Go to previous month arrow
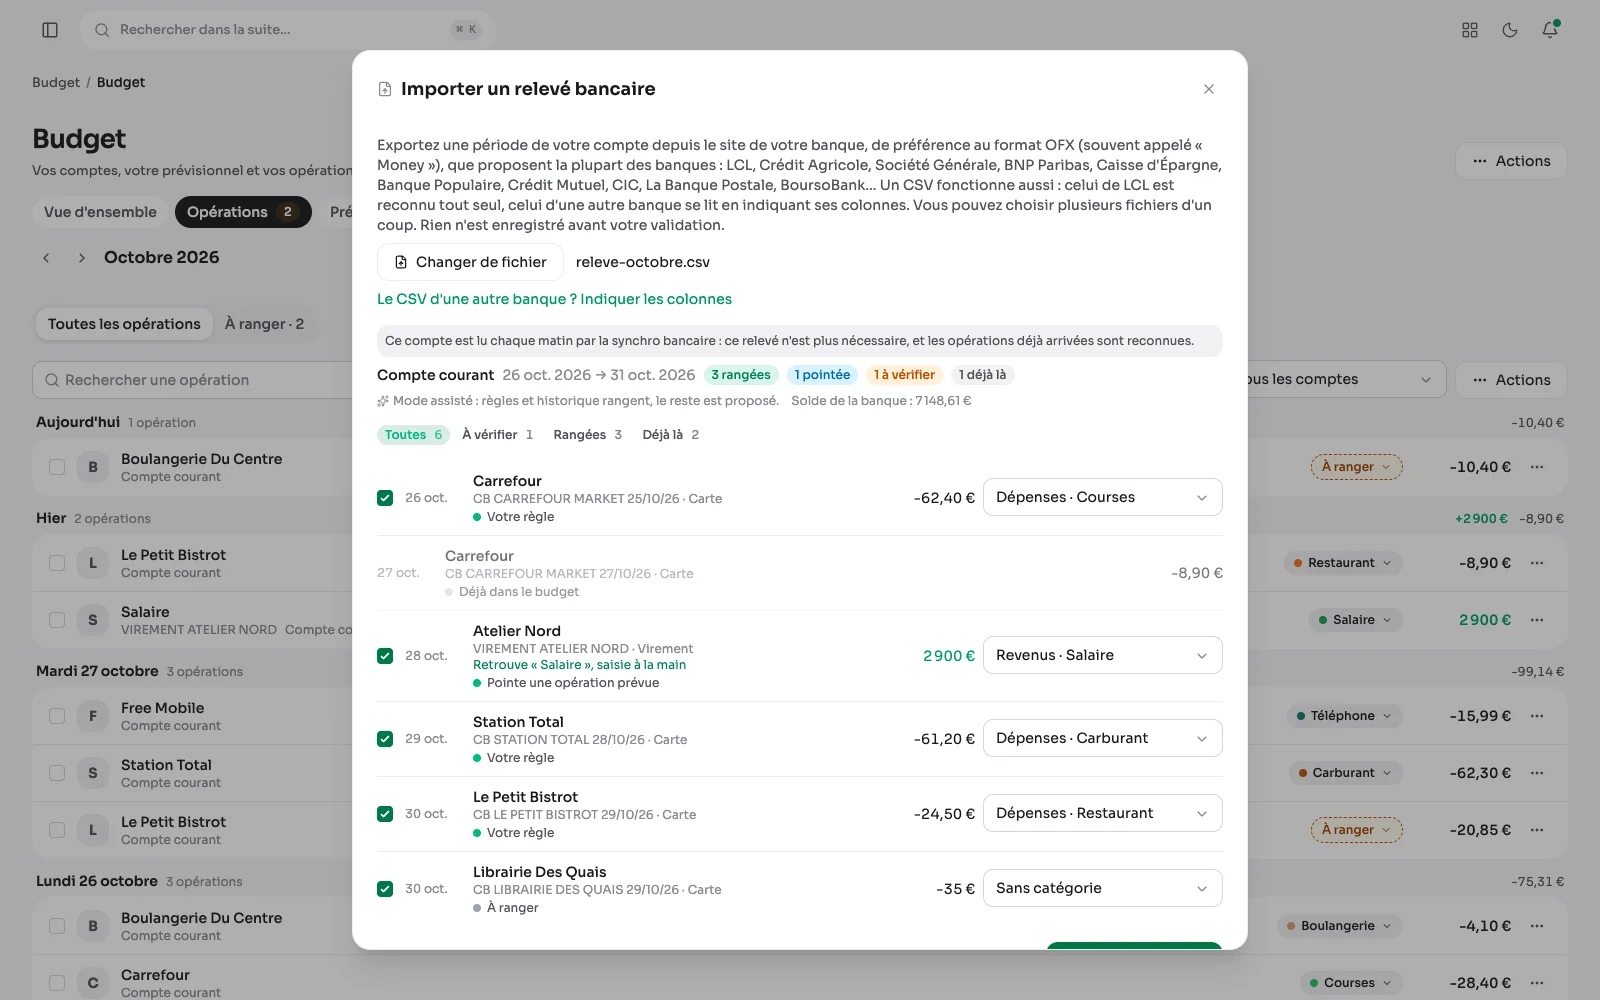Screen dimensions: 1600x1000 (x=46, y=258)
